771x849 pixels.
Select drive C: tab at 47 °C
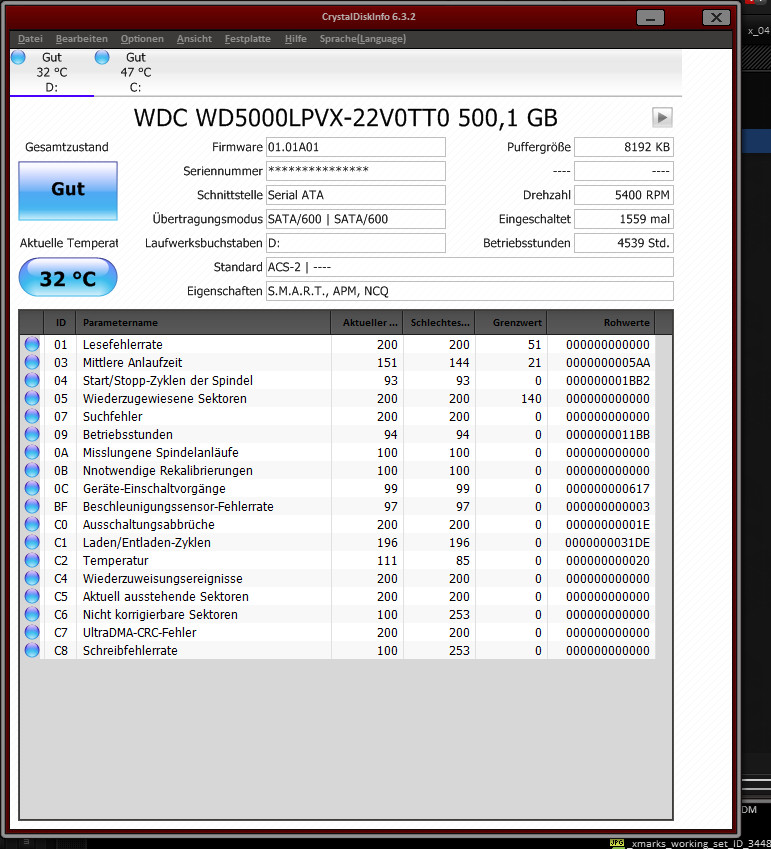tap(136, 72)
